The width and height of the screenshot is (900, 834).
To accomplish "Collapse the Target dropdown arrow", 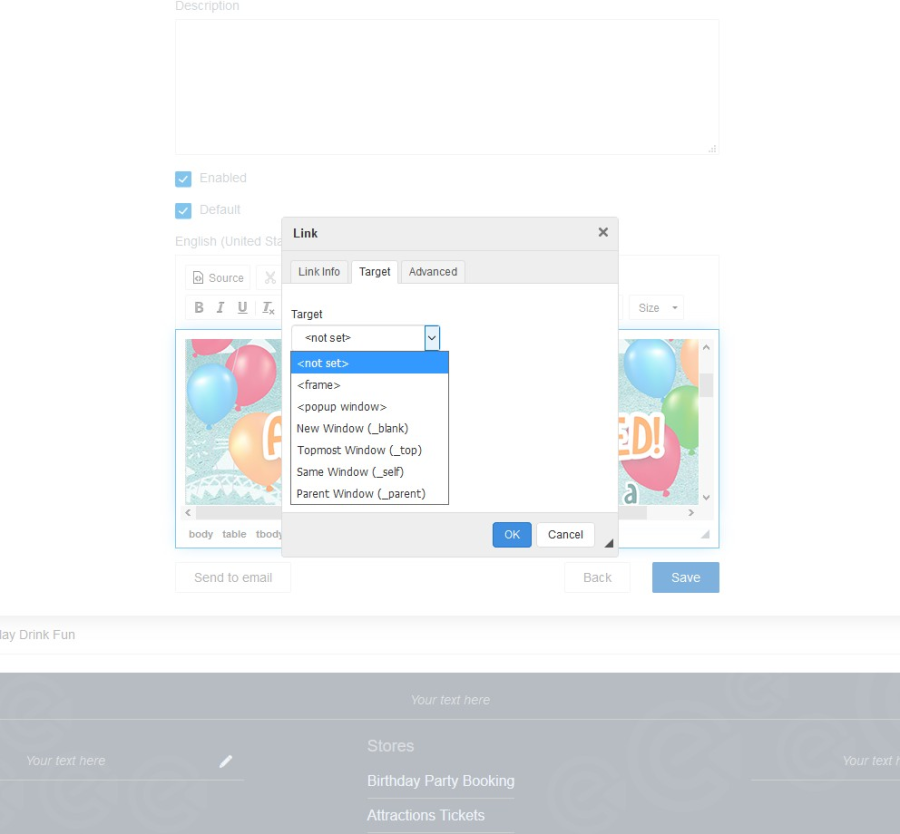I will (432, 338).
